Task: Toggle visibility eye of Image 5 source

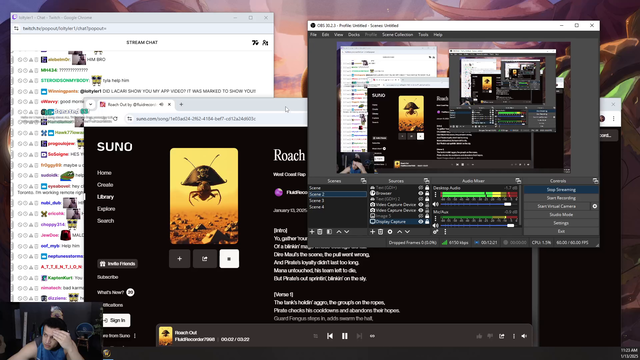Action: [x=420, y=216]
